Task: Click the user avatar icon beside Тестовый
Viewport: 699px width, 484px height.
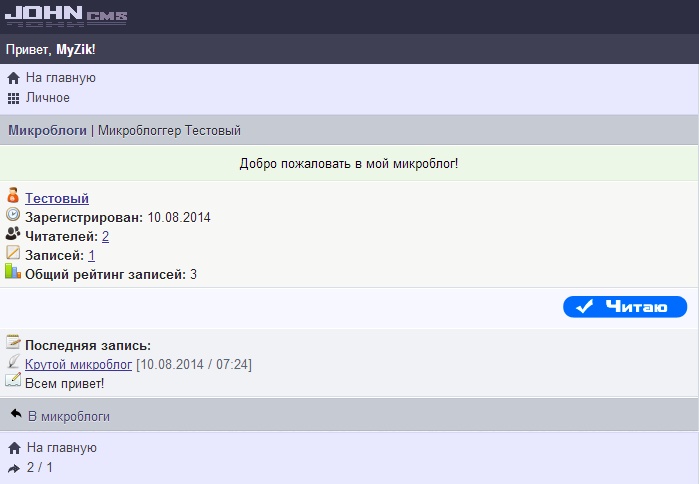Action: (13, 196)
